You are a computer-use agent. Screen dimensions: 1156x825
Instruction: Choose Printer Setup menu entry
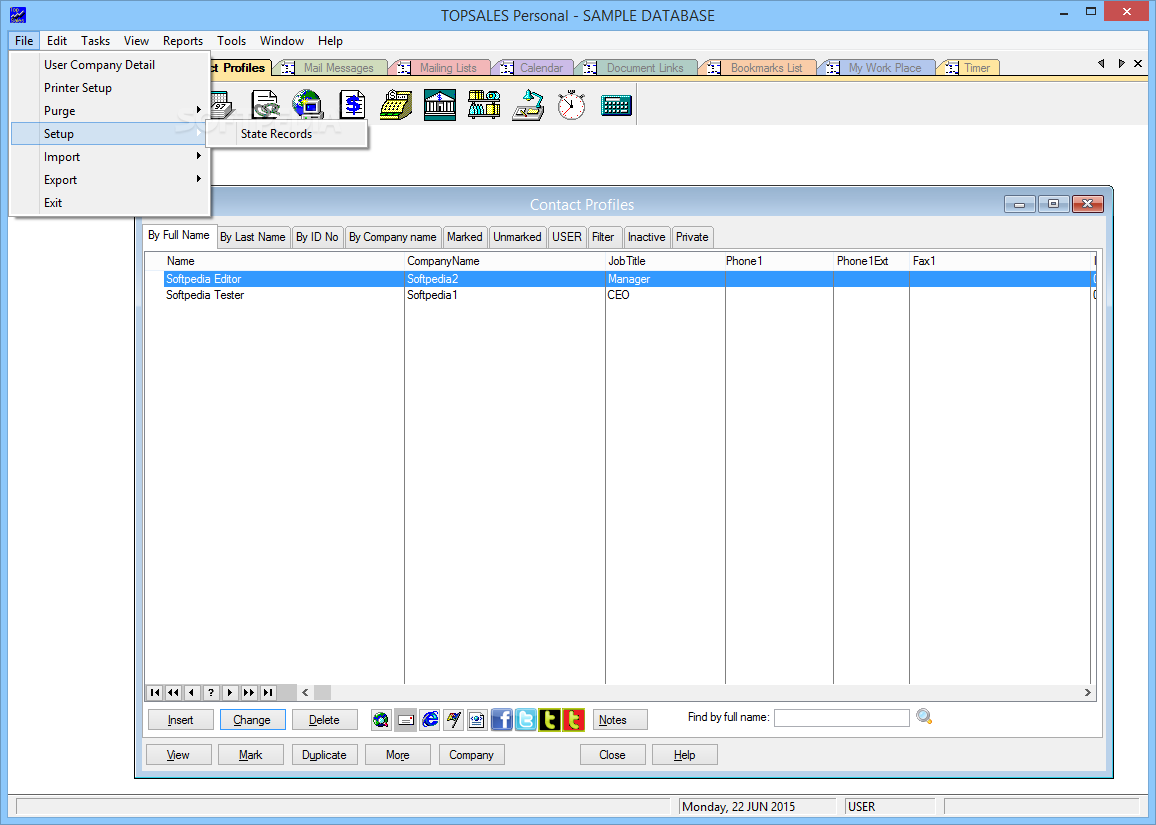(x=111, y=88)
